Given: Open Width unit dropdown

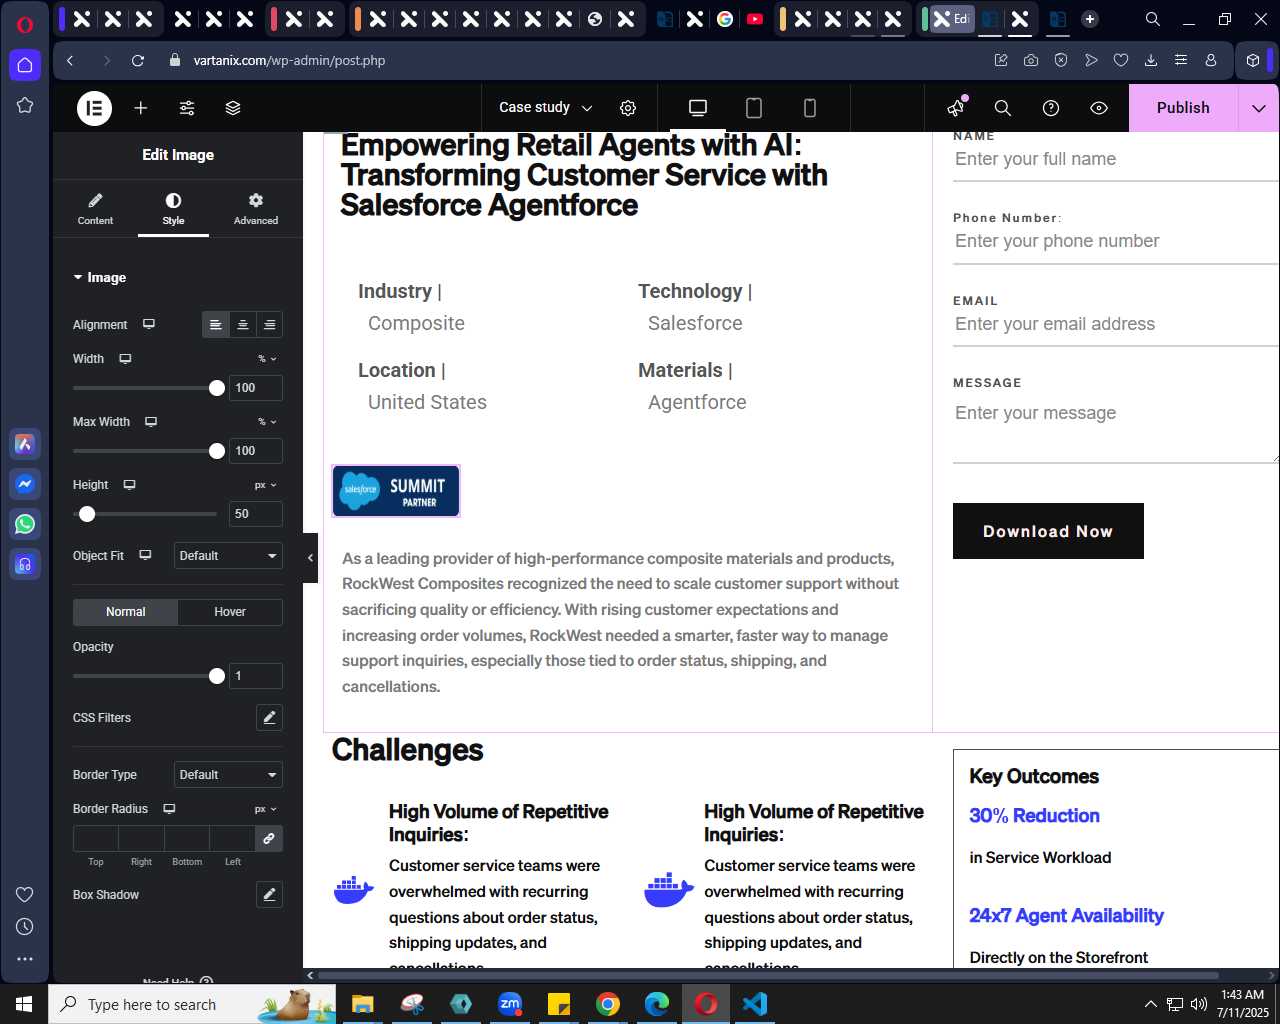Looking at the screenshot, I should [x=268, y=358].
